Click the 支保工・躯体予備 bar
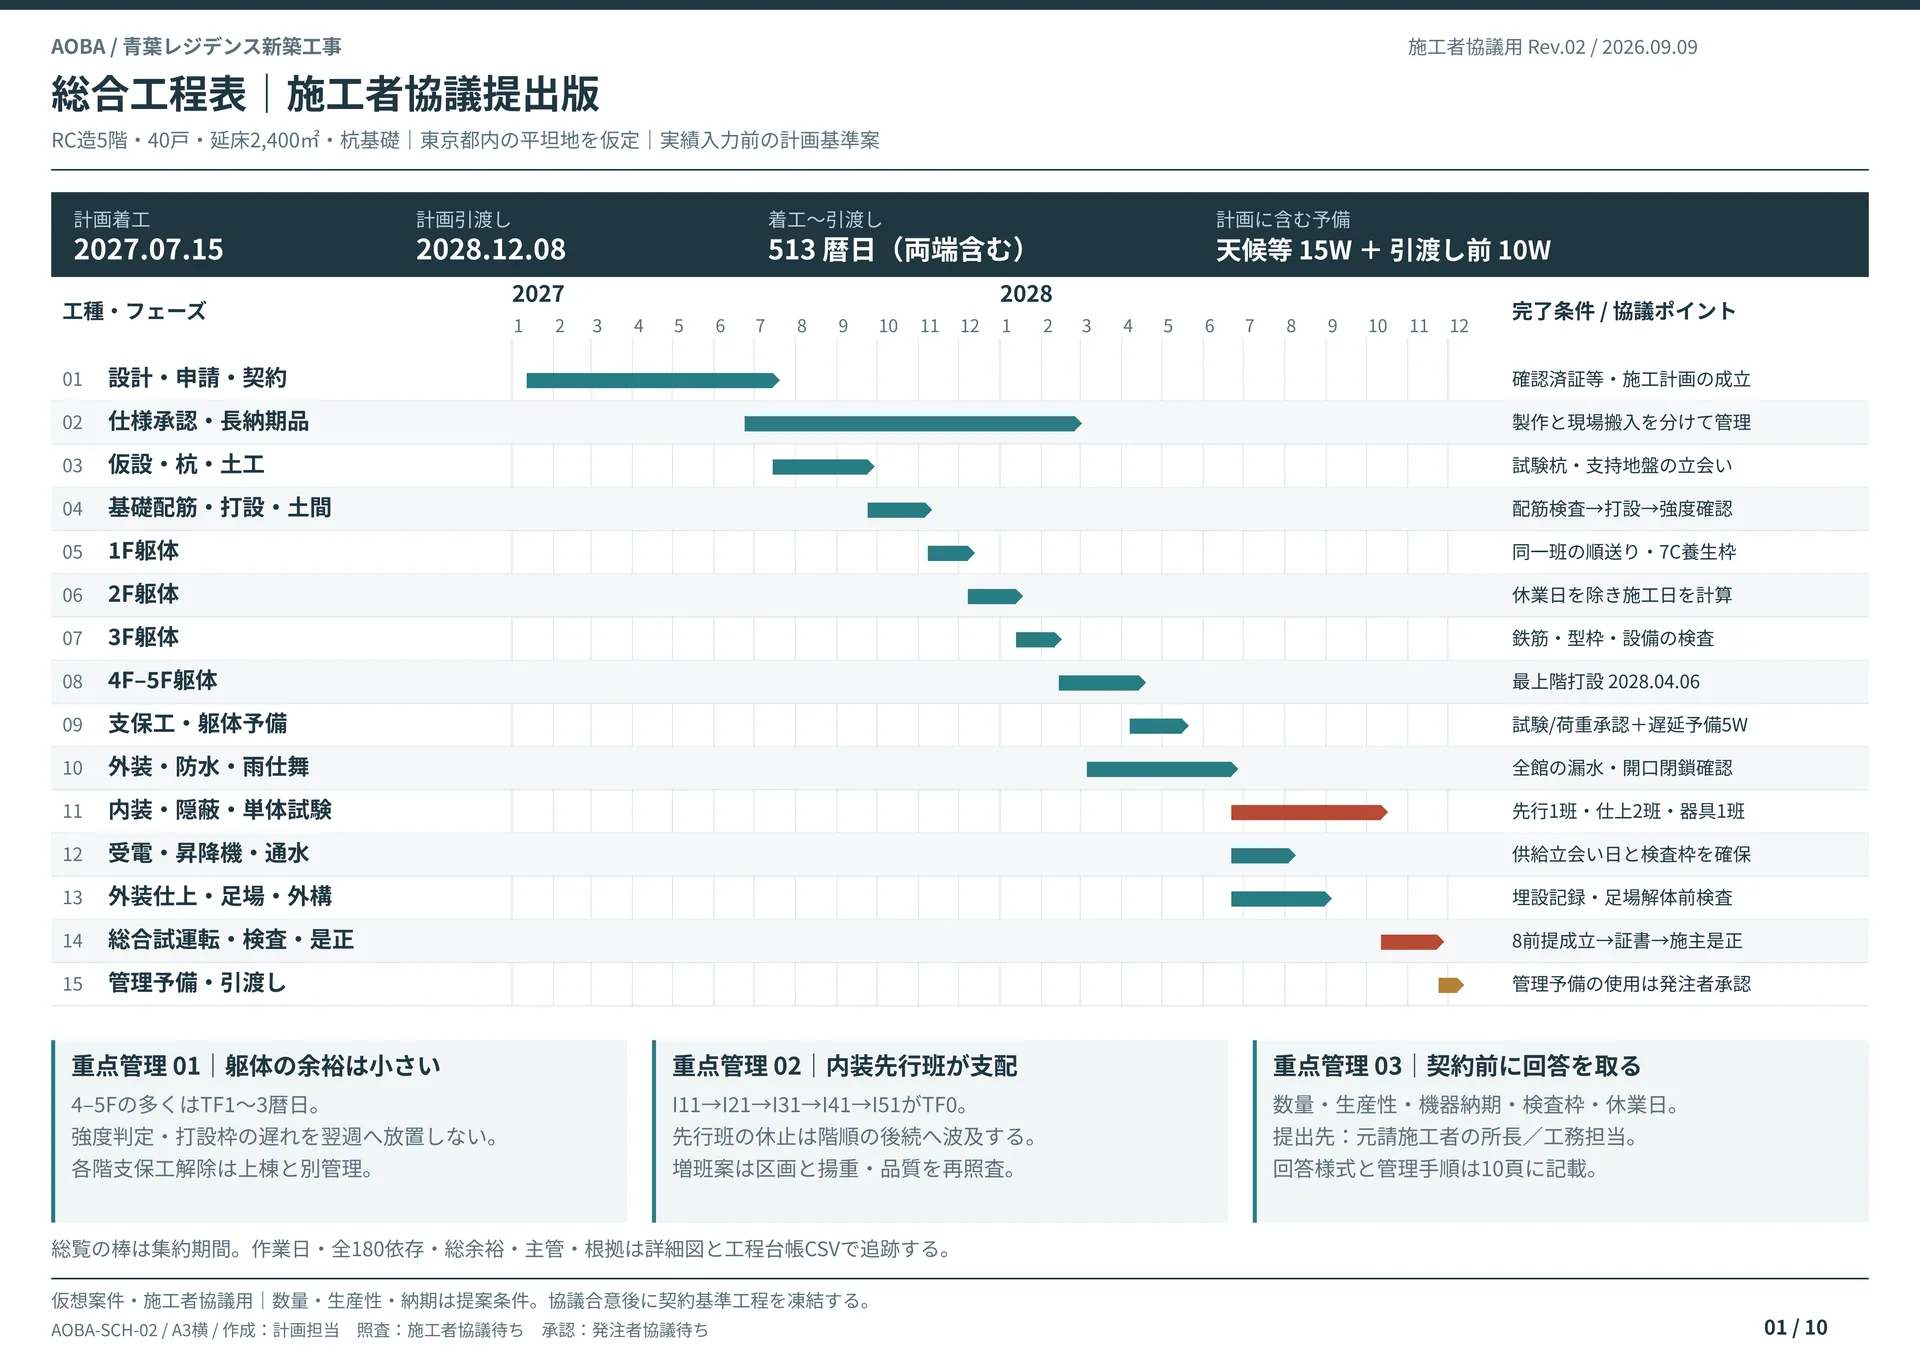The height and width of the screenshot is (1358, 1920). tap(1159, 726)
